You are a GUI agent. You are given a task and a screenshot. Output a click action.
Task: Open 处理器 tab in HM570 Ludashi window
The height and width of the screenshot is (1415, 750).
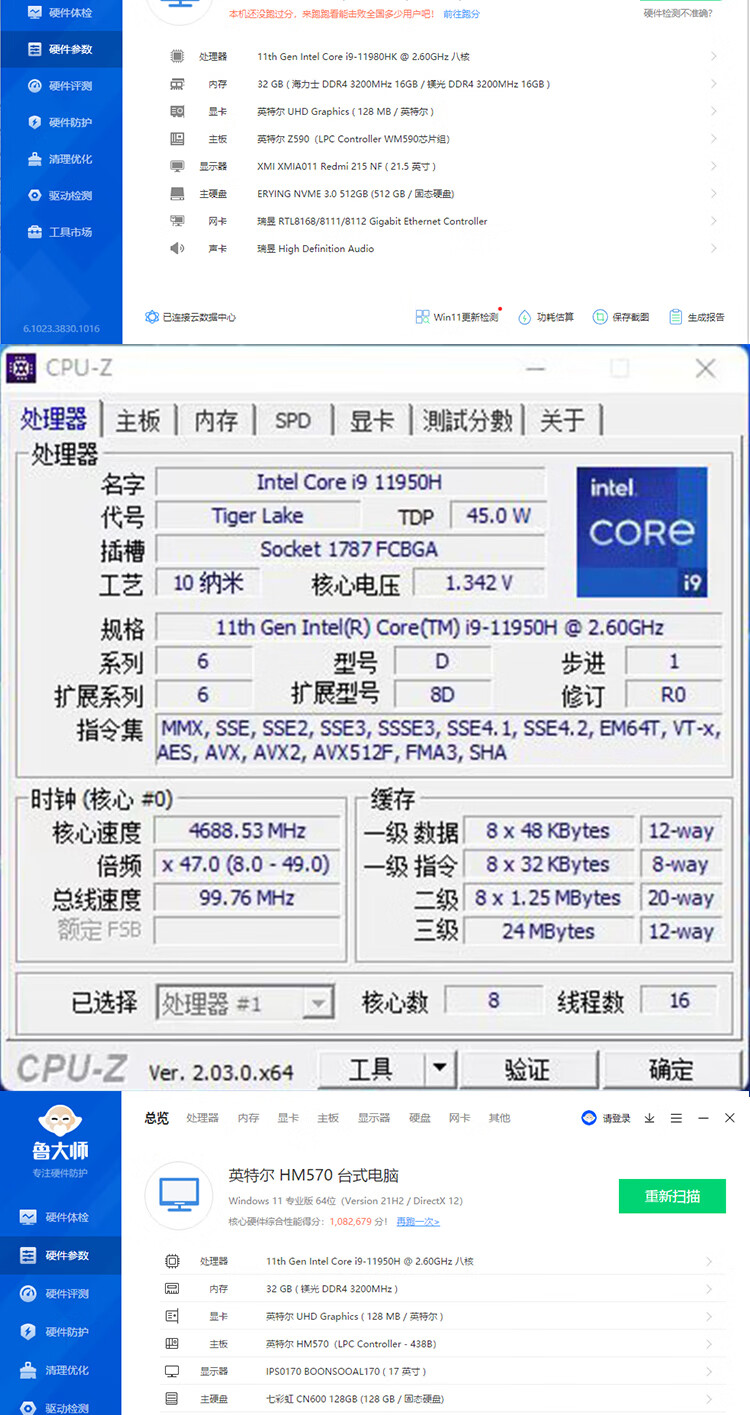[203, 1118]
